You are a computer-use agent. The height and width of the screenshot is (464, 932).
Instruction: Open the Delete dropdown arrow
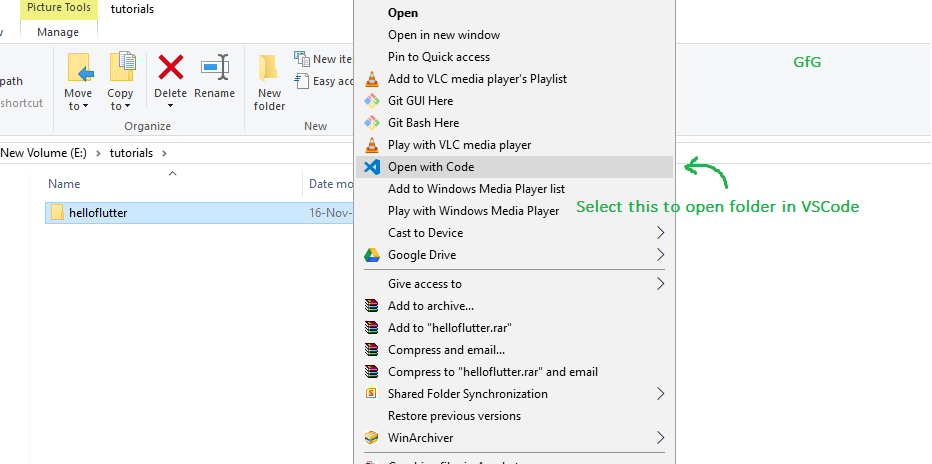(171, 106)
